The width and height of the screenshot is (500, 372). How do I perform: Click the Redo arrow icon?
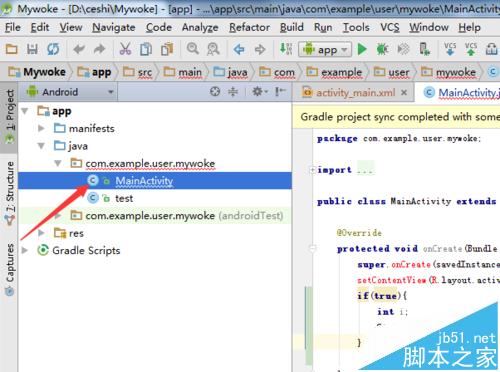click(100, 49)
